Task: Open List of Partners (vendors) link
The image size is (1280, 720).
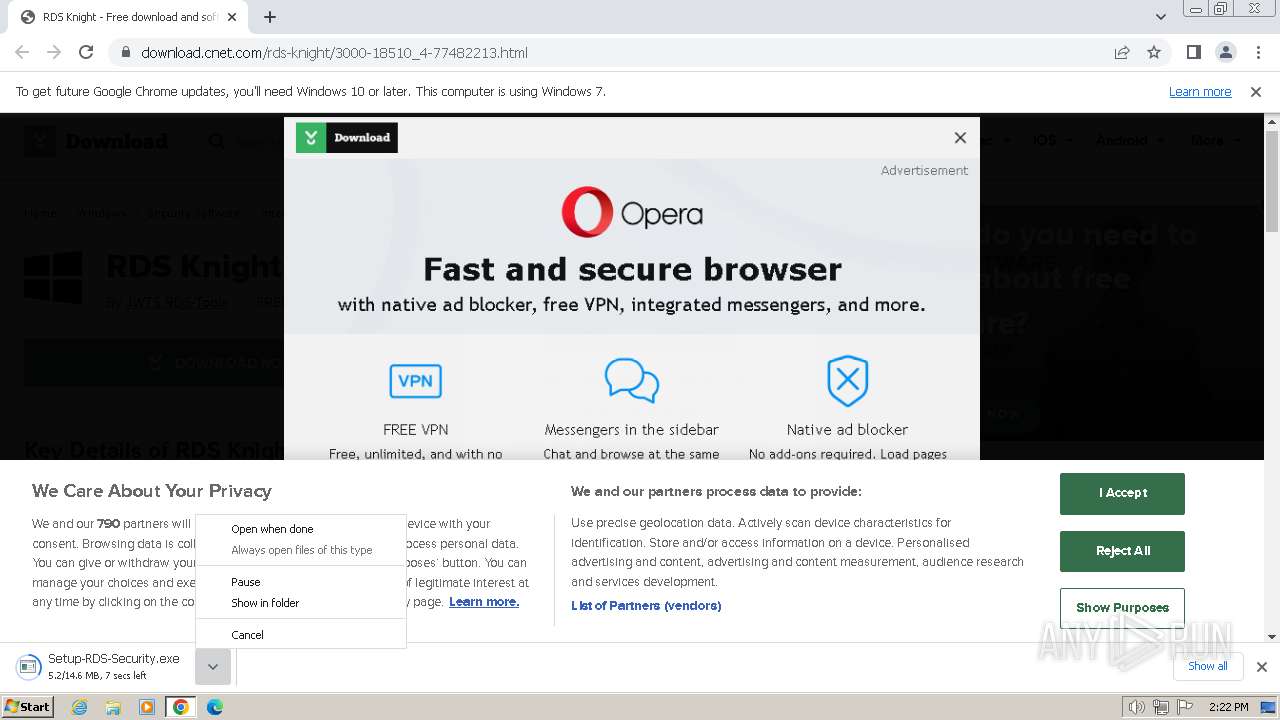Action: (x=646, y=606)
